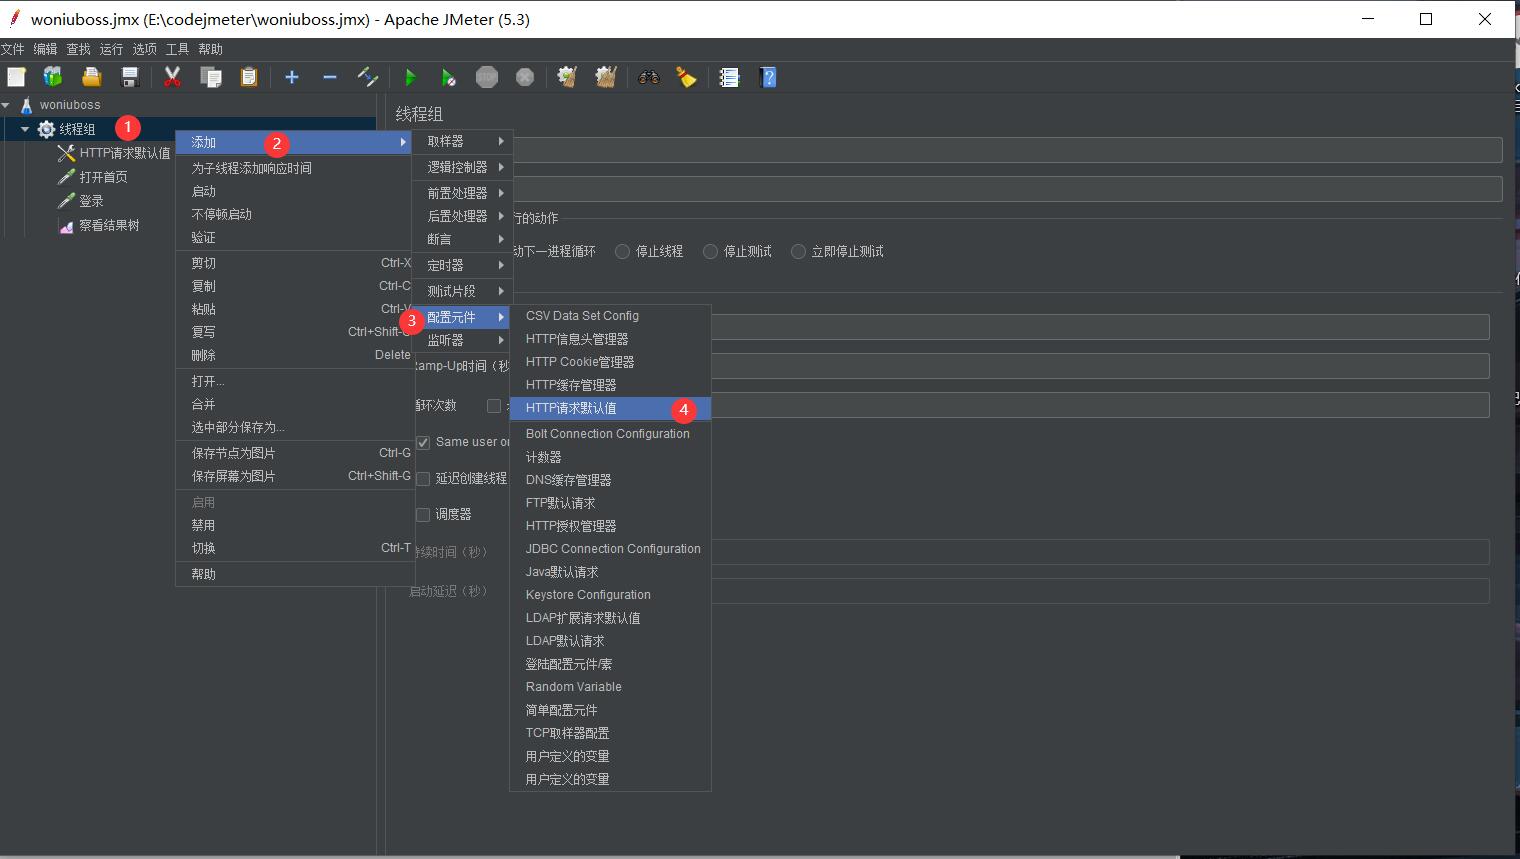Open the 编辑 menu
The height and width of the screenshot is (859, 1520).
coord(46,49)
